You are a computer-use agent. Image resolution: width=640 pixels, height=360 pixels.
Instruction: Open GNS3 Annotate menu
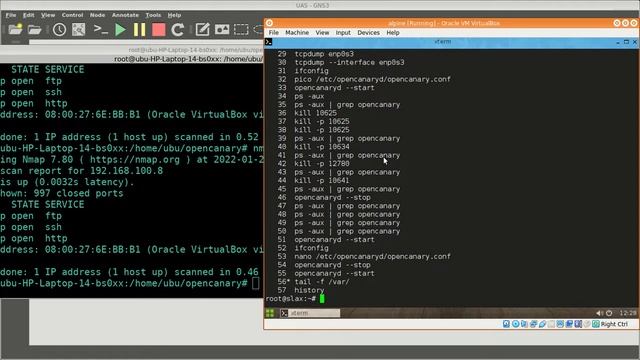tap(125, 15)
